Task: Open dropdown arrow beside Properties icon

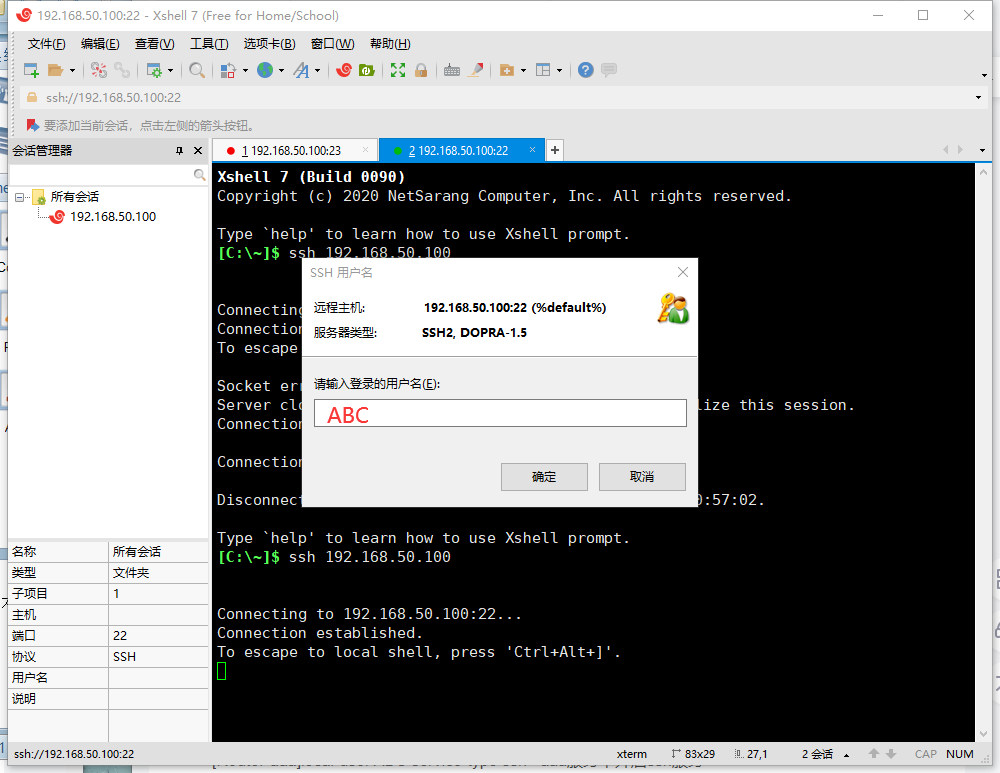Action: (170, 71)
